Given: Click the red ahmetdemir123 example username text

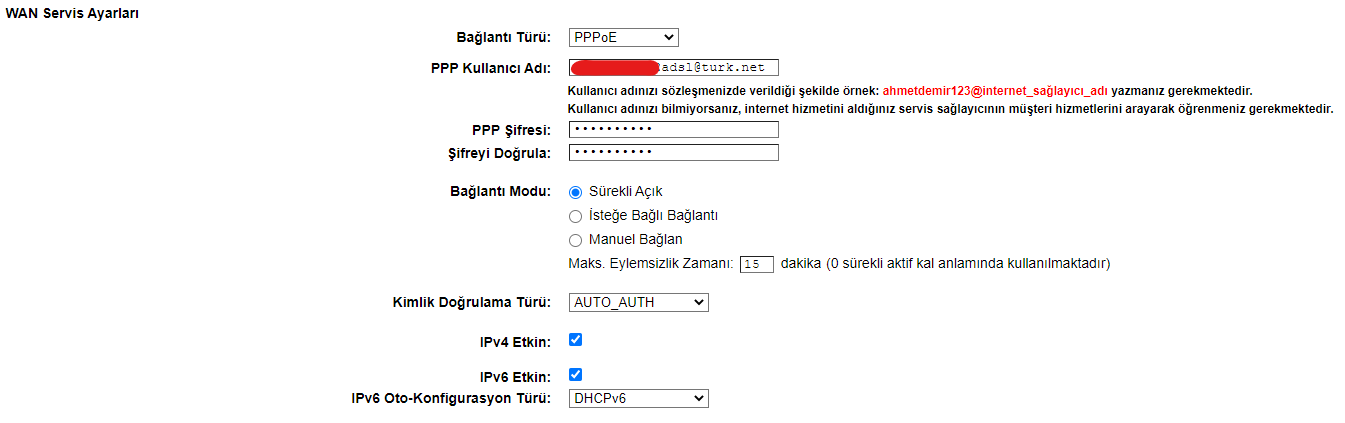Looking at the screenshot, I should [x=994, y=90].
